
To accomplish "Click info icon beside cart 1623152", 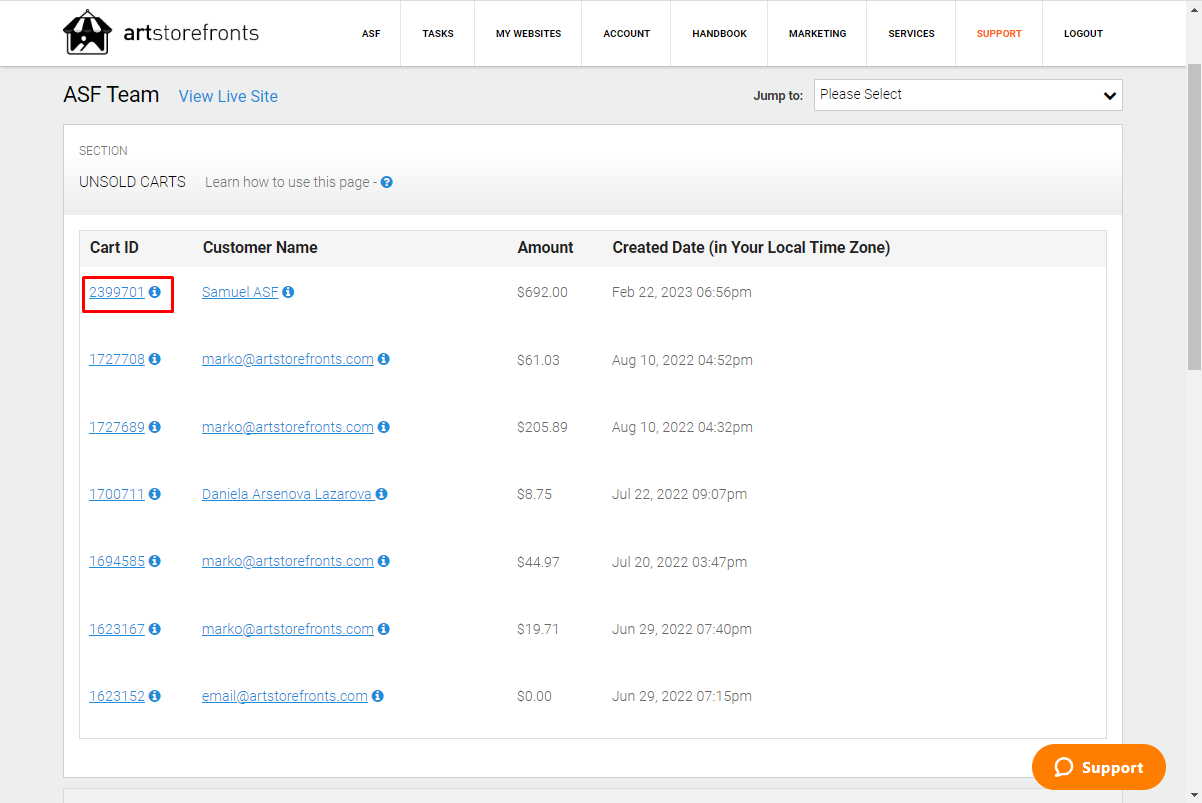I will click(155, 696).
